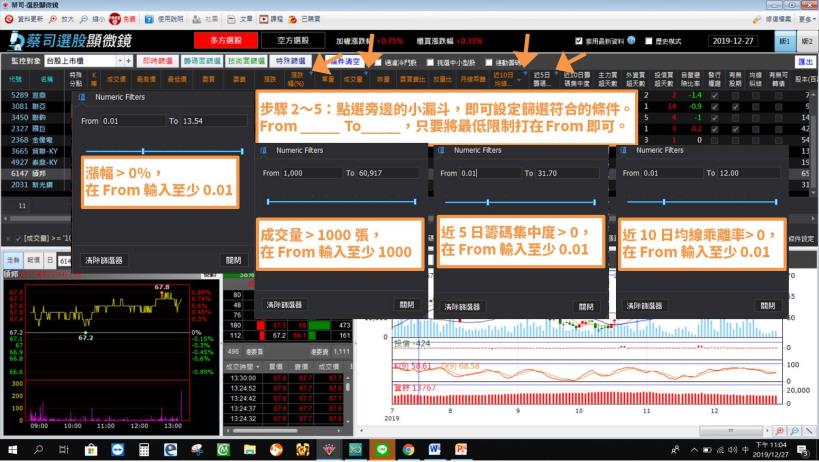Screen dimensions: 819x462
Task: Click the plus button beside 台股上市櫃 box
Action: pos(128,61)
